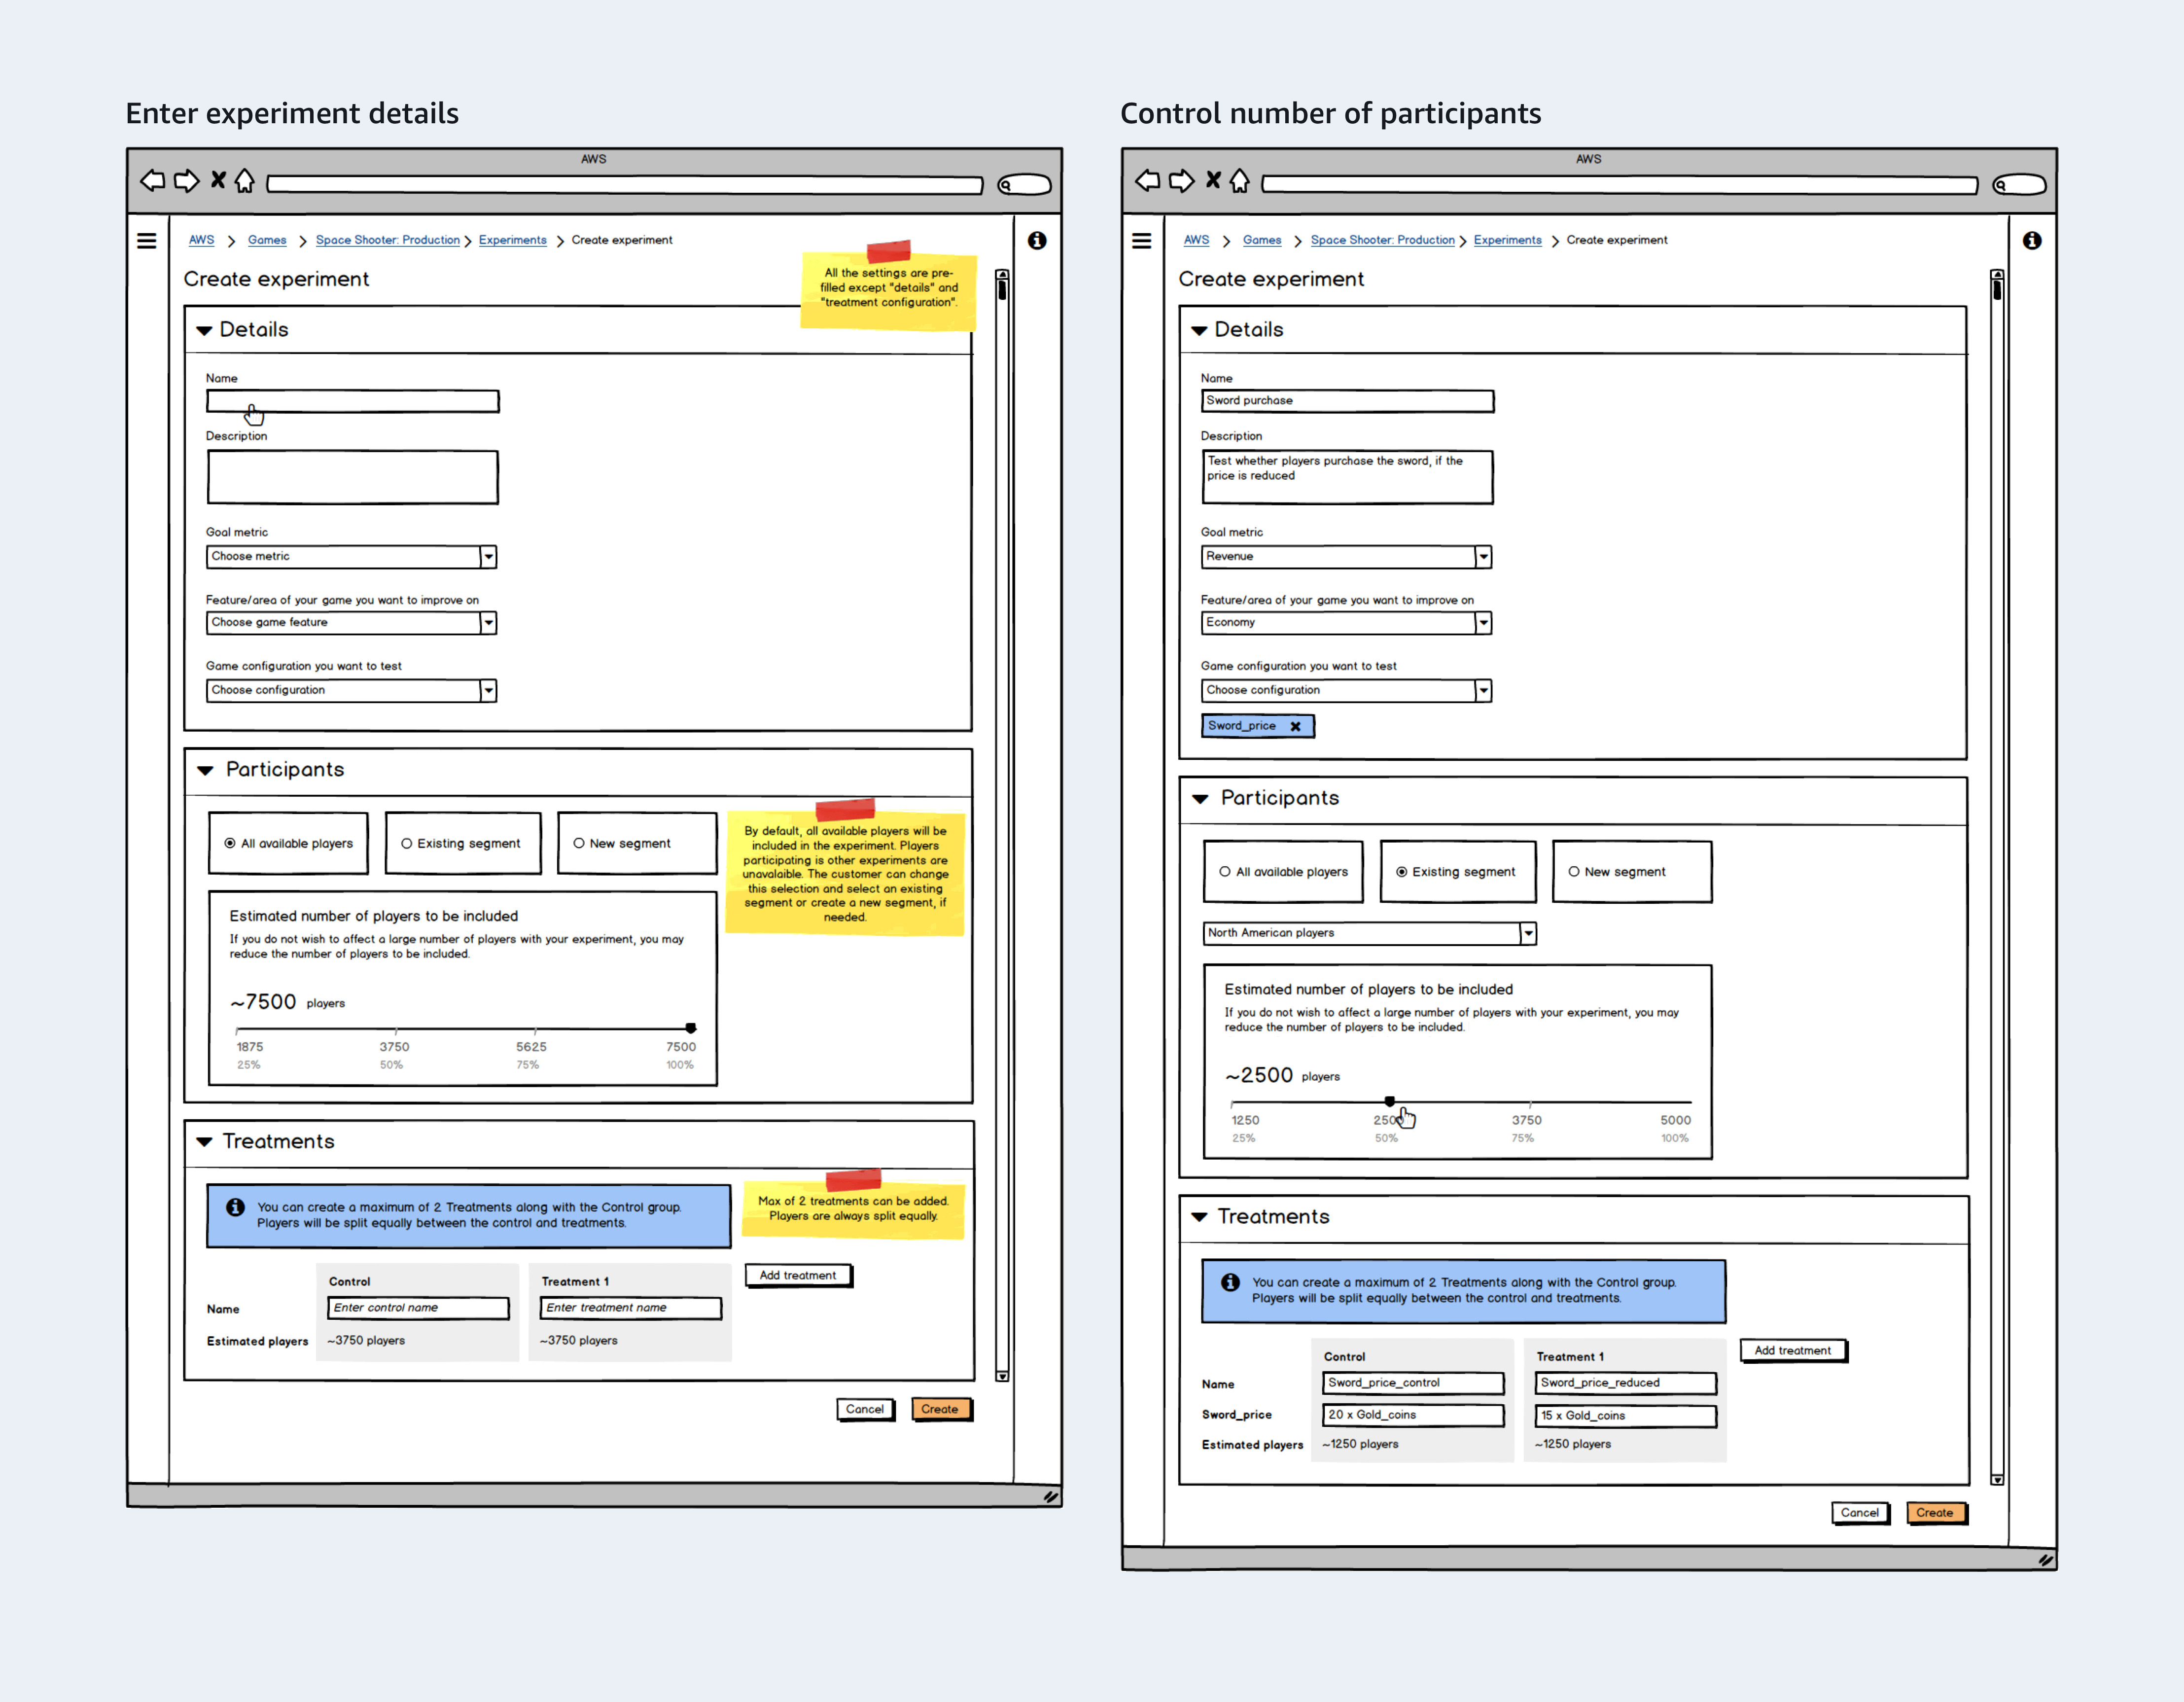The height and width of the screenshot is (1702, 2184).
Task: Remove the Sword_price tag with its X
Action: point(1295,727)
